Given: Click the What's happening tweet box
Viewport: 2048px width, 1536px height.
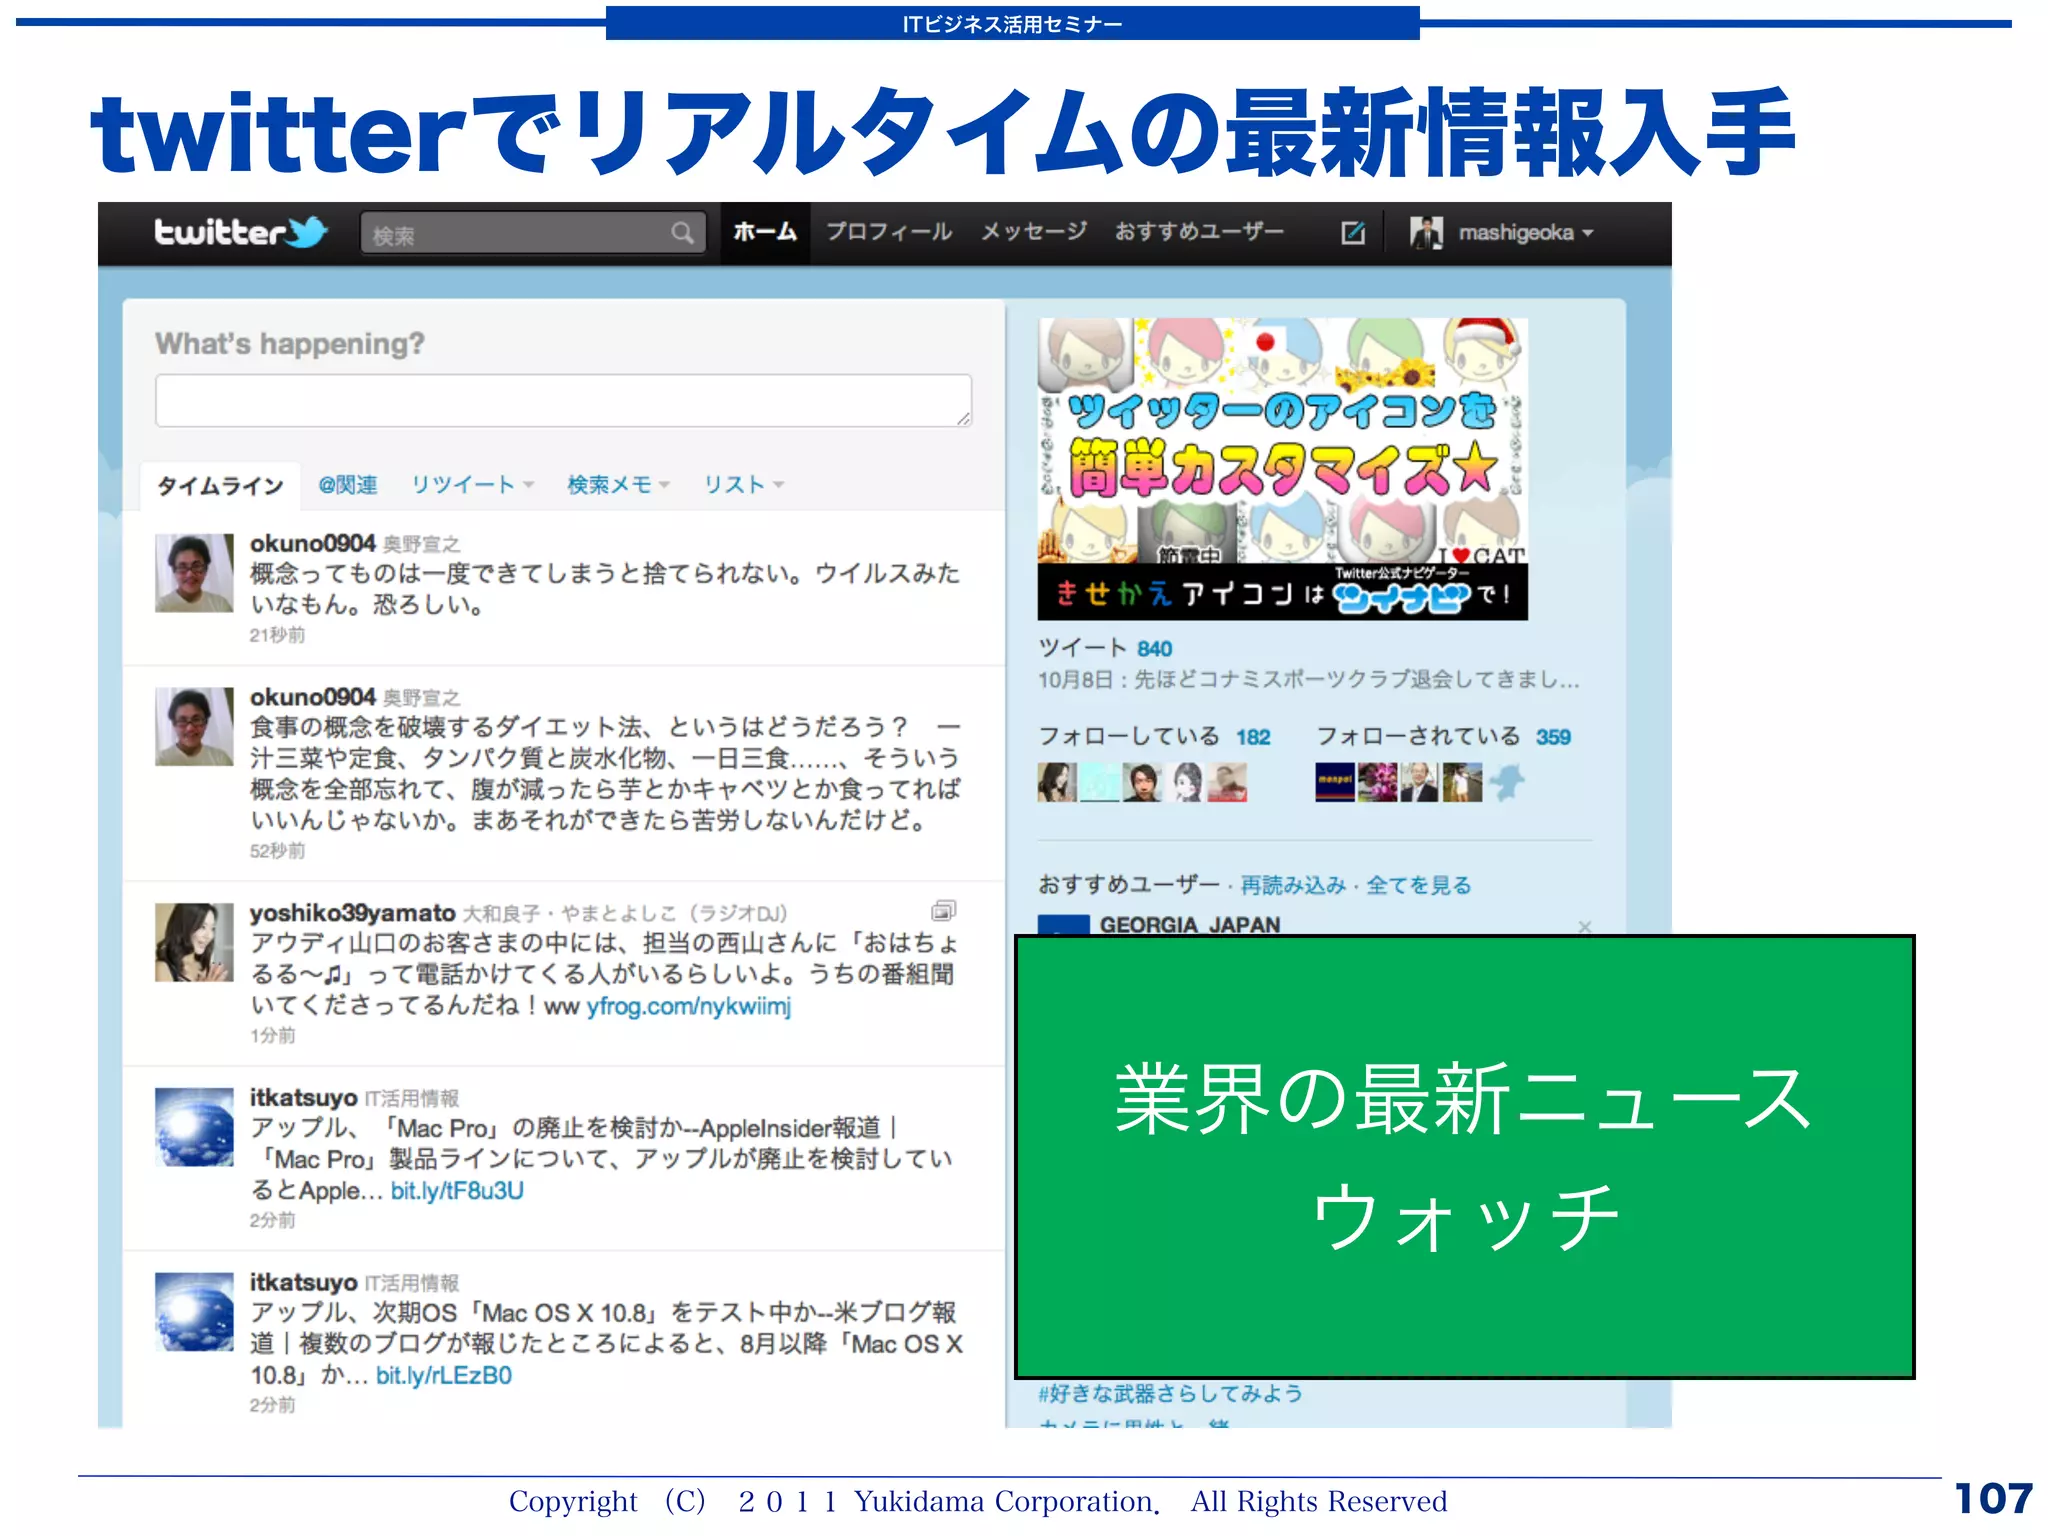Looking at the screenshot, I should pyautogui.click(x=563, y=400).
